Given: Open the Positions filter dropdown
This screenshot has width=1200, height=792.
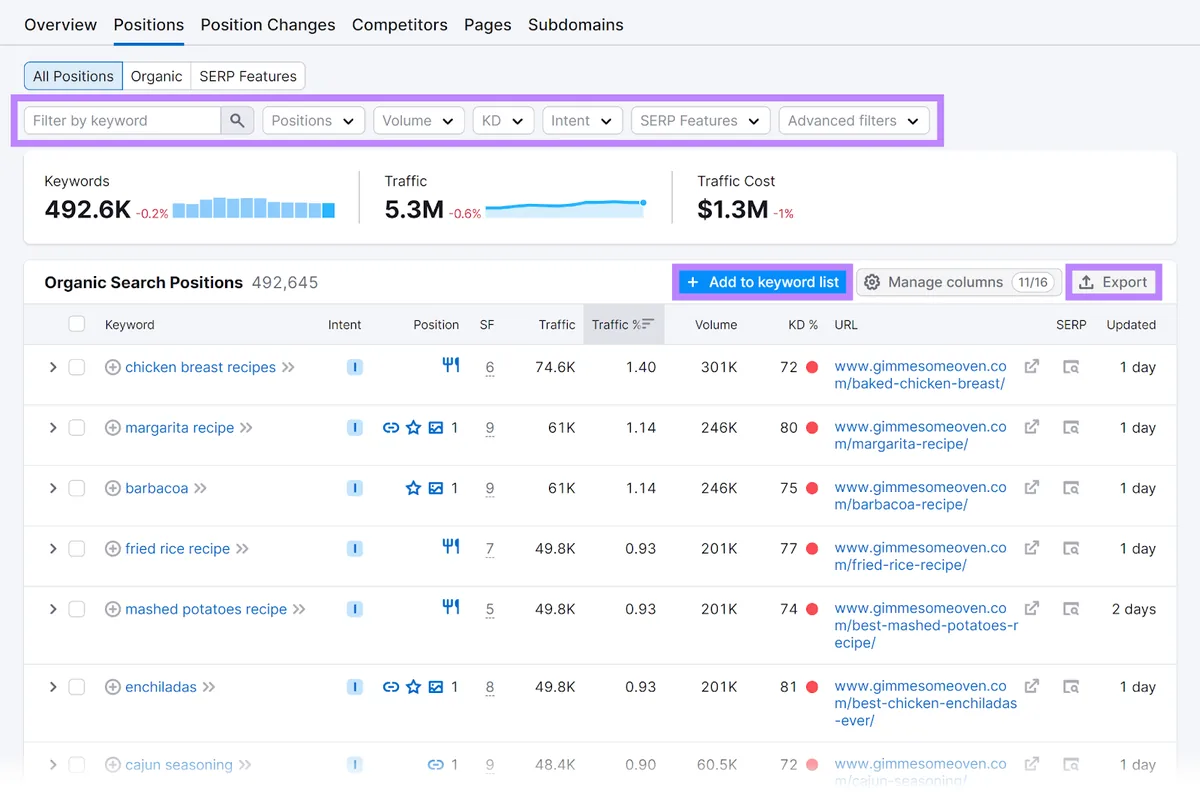Looking at the screenshot, I should [313, 121].
